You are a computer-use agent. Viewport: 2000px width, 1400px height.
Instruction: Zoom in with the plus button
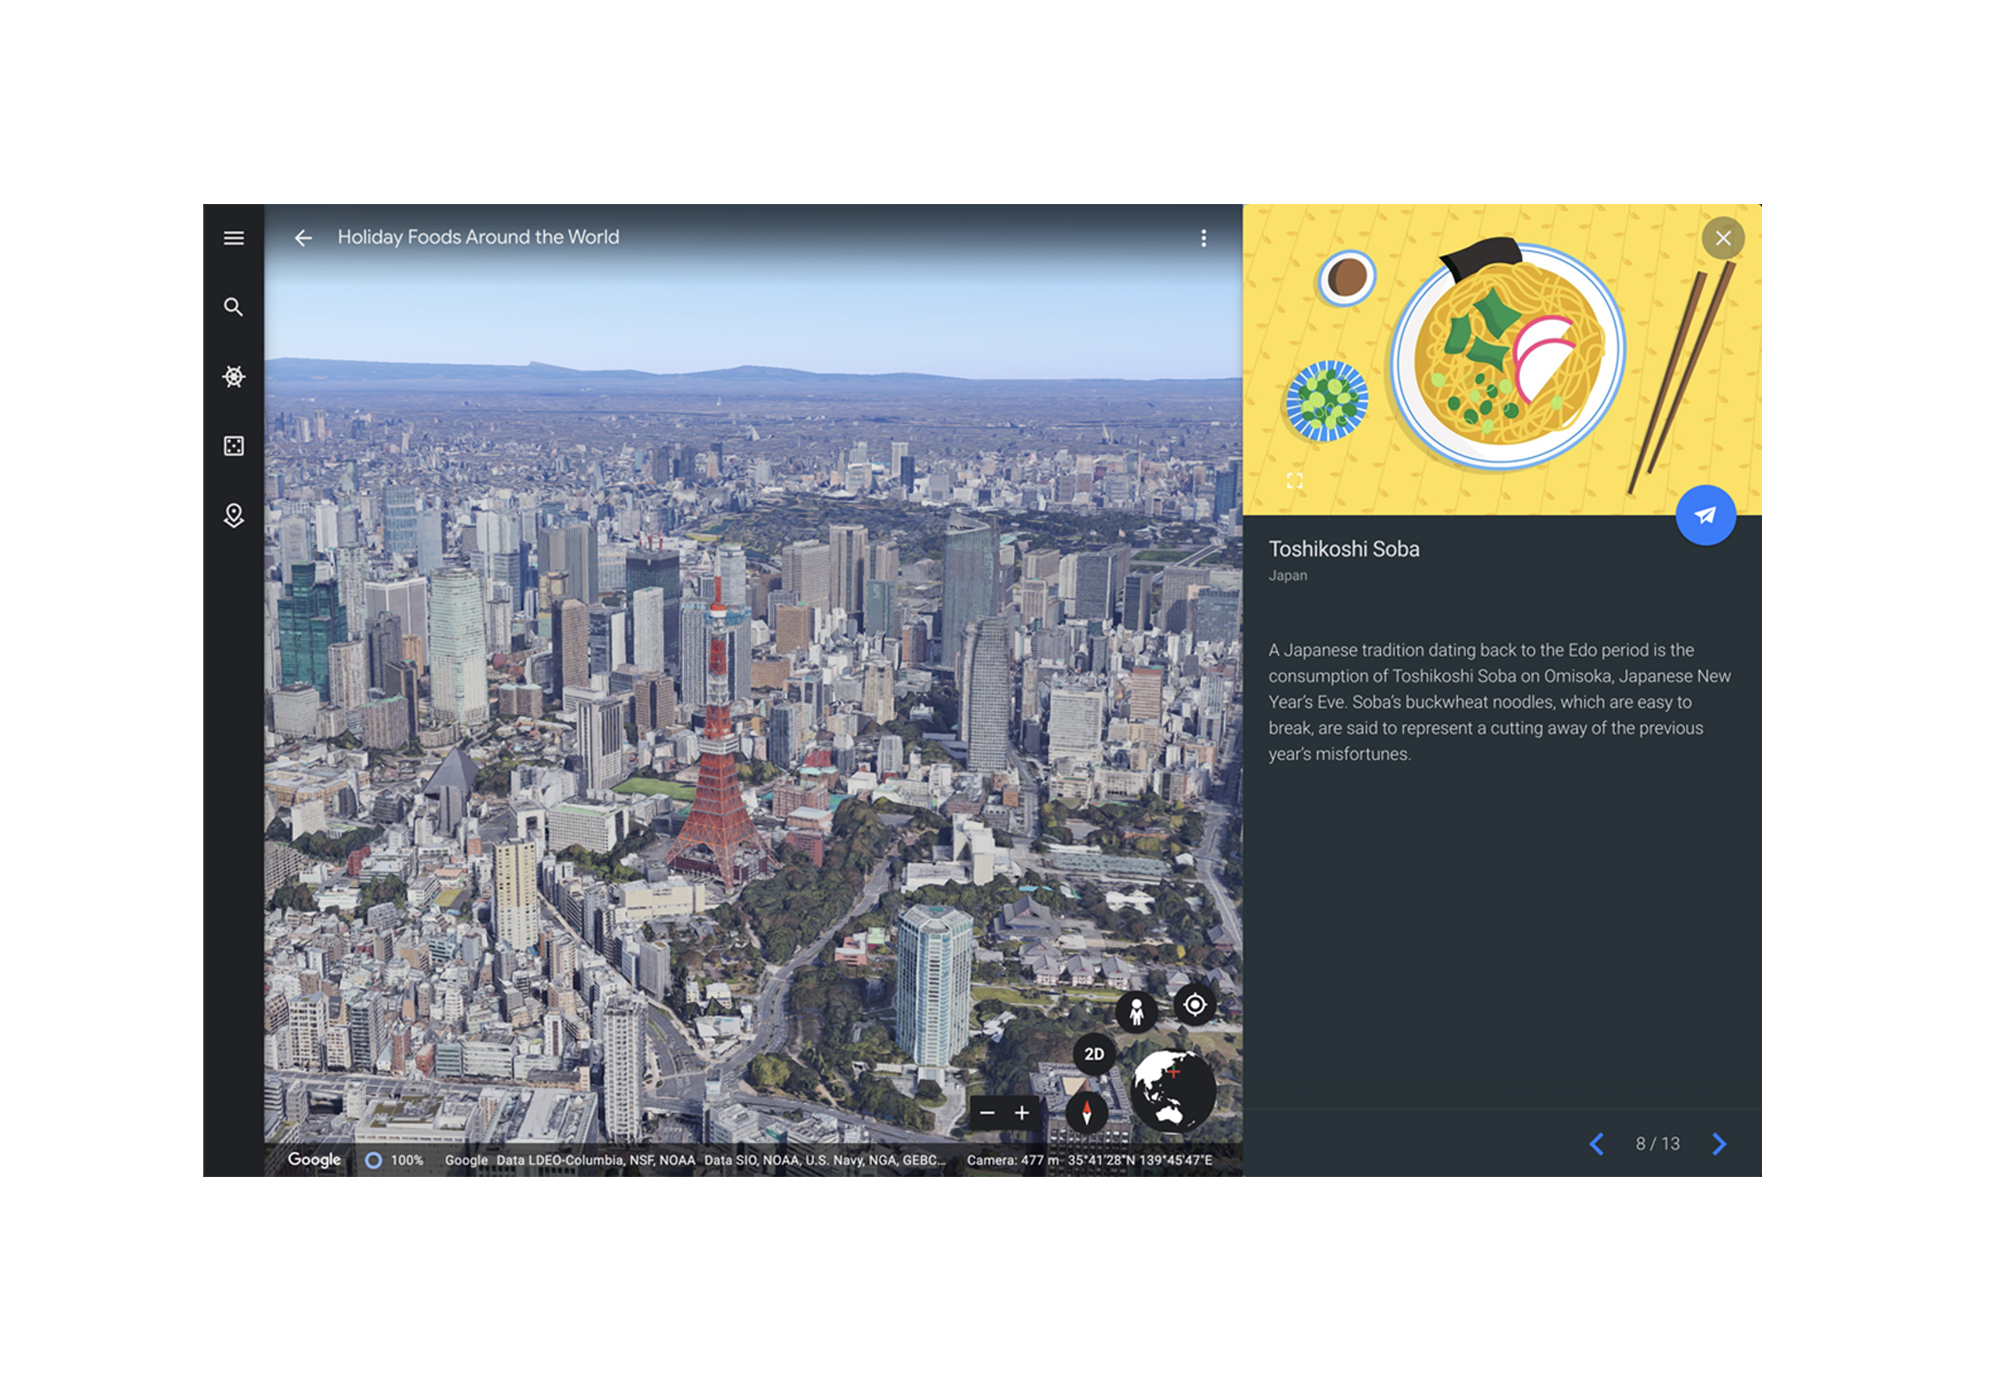coord(1022,1113)
